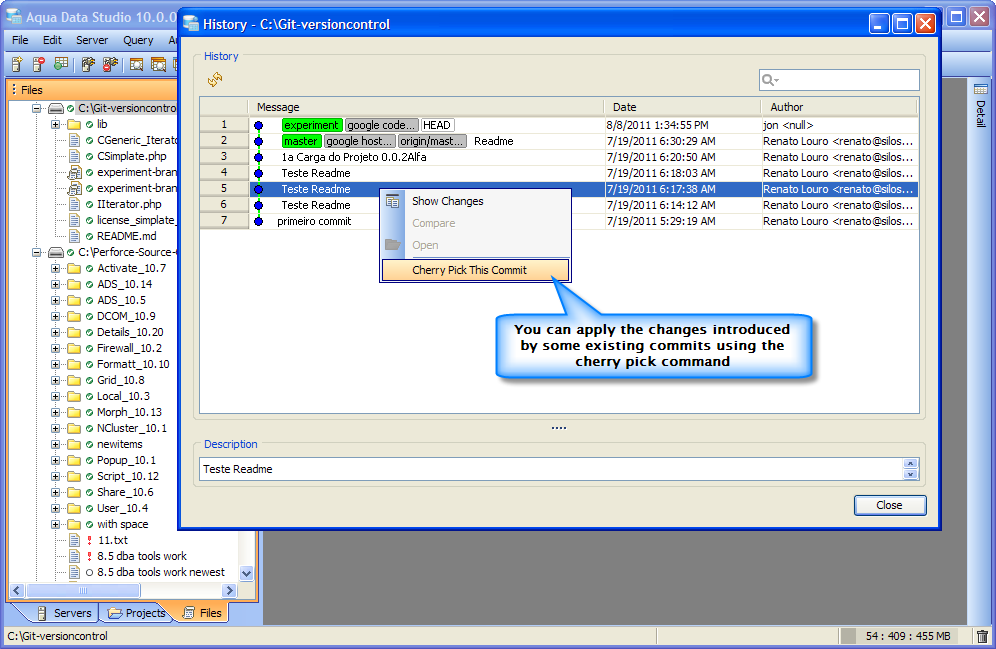Click the commit dot of primeiro commit
This screenshot has height=649, width=996.
click(259, 221)
